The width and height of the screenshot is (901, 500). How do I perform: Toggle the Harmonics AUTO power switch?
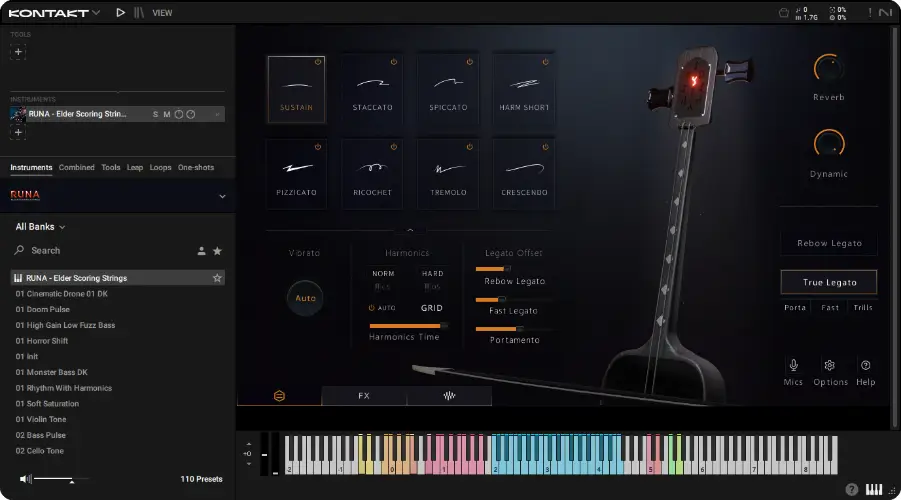[x=372, y=308]
